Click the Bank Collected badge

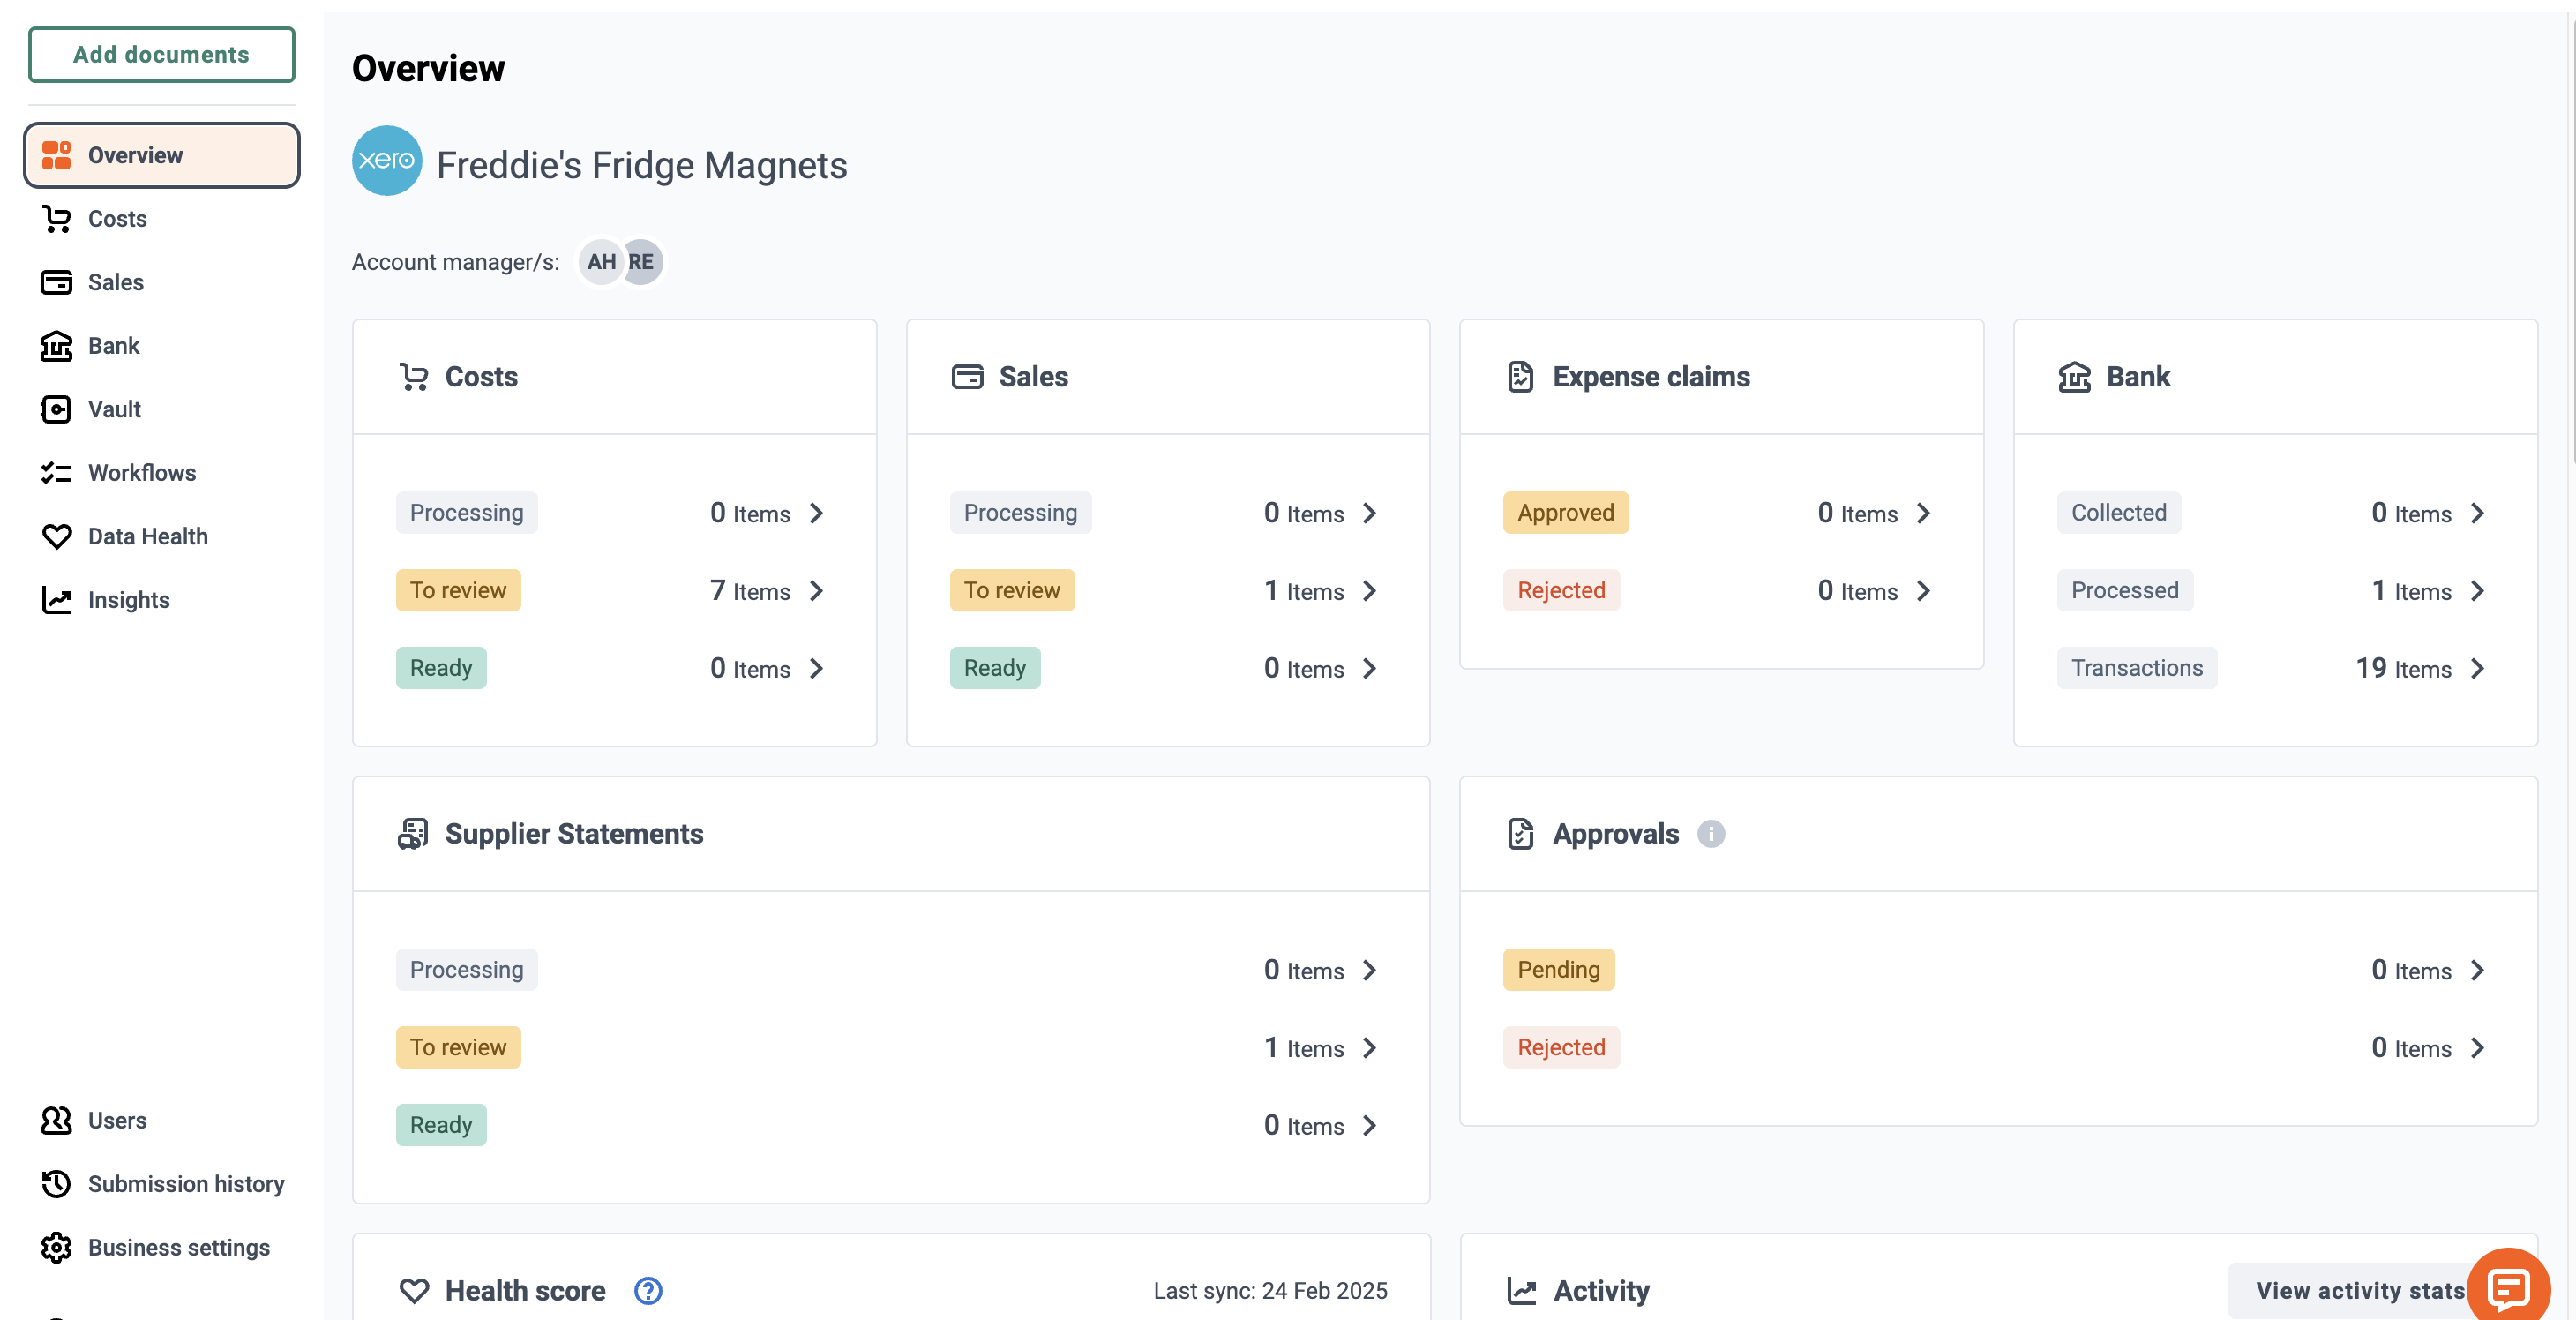pos(2119,513)
